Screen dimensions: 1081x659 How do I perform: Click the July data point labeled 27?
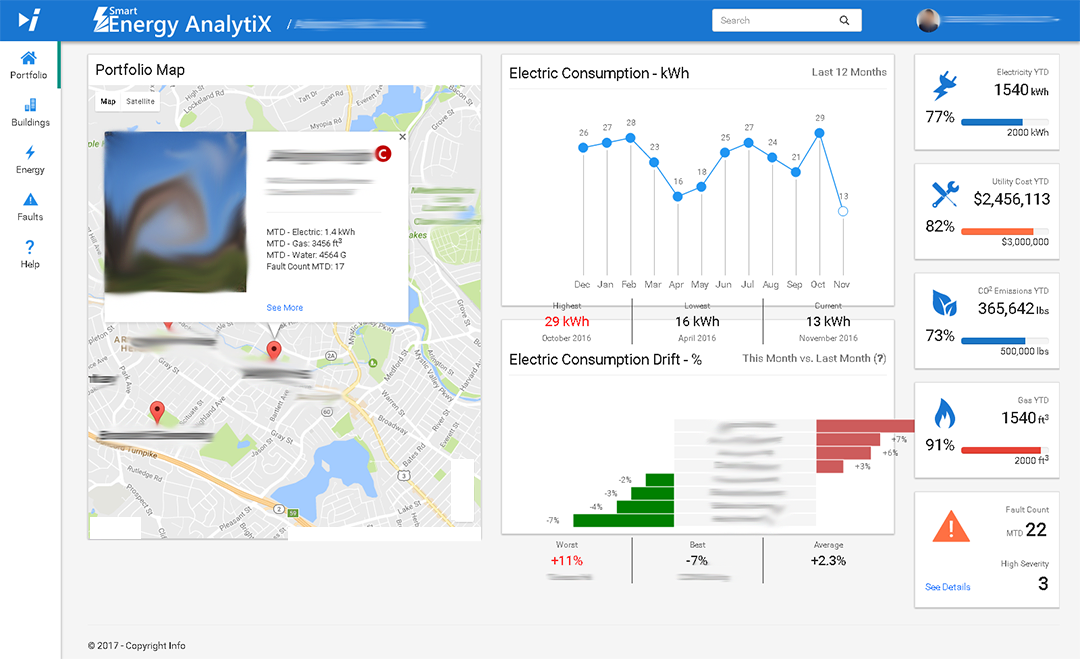point(748,143)
